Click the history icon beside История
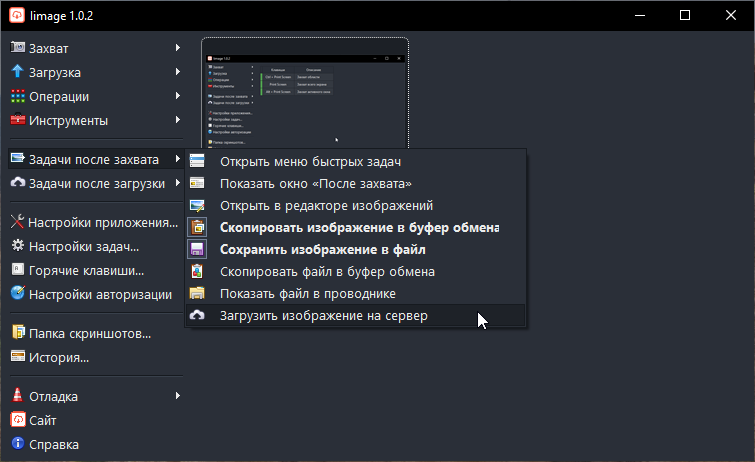The width and height of the screenshot is (755, 462). (18, 356)
